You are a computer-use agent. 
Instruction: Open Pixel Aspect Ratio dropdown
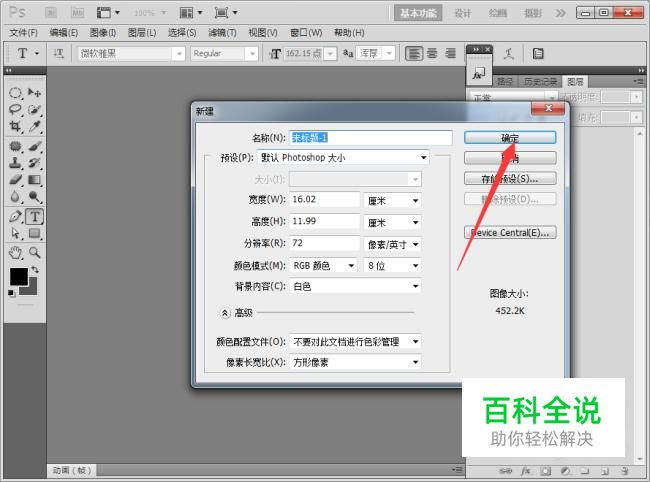click(355, 362)
